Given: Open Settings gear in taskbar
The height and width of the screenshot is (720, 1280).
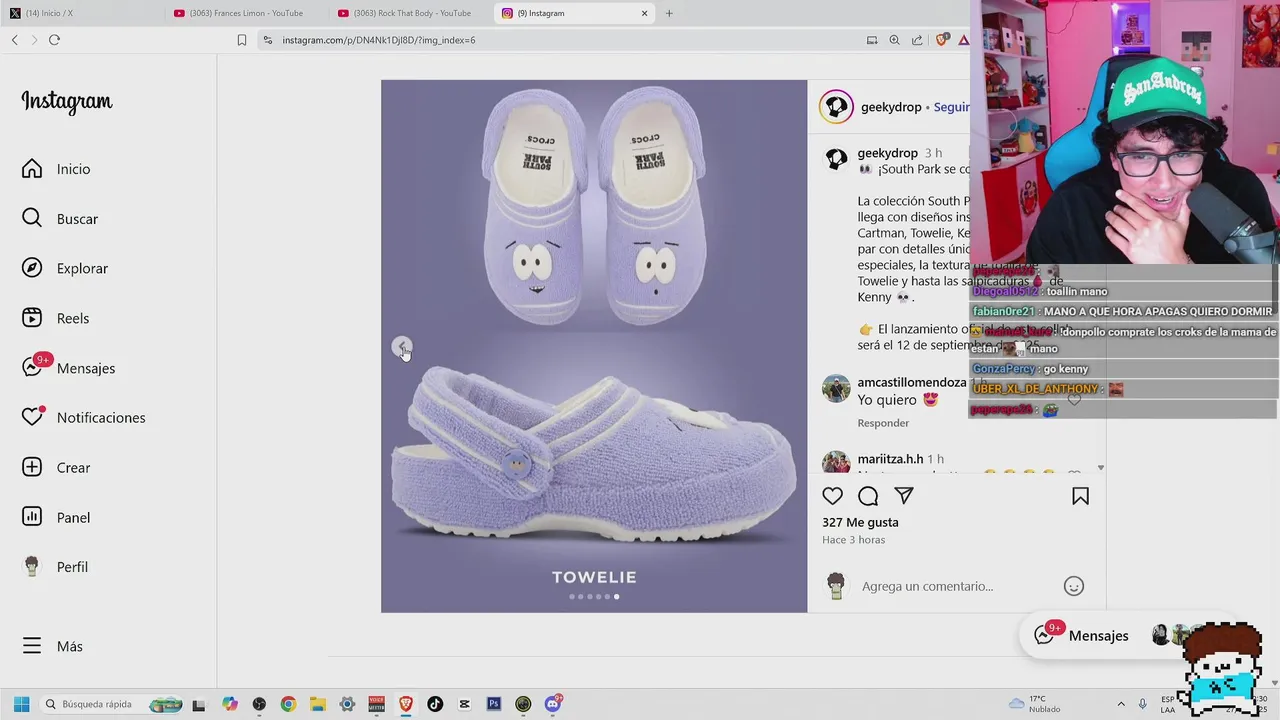Looking at the screenshot, I should 347,704.
